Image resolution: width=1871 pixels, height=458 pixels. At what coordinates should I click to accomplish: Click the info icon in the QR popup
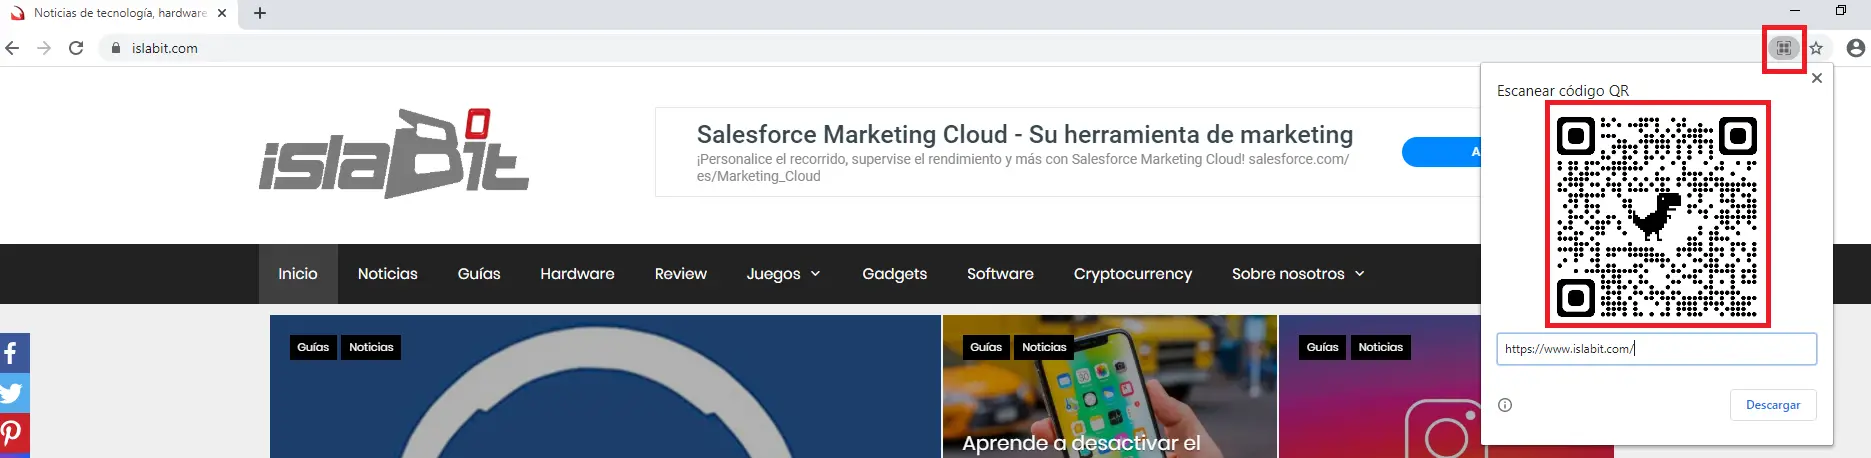(x=1505, y=405)
